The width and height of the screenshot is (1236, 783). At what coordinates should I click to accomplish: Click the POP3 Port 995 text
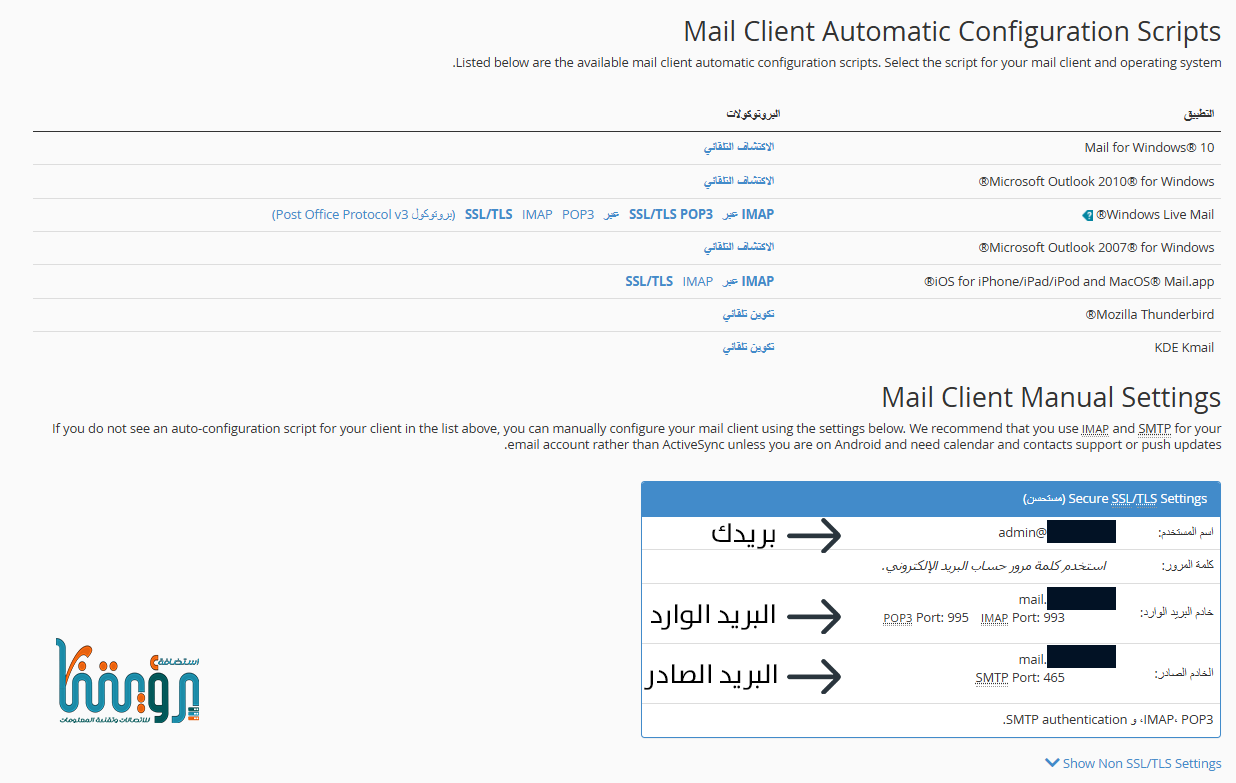(x=926, y=617)
